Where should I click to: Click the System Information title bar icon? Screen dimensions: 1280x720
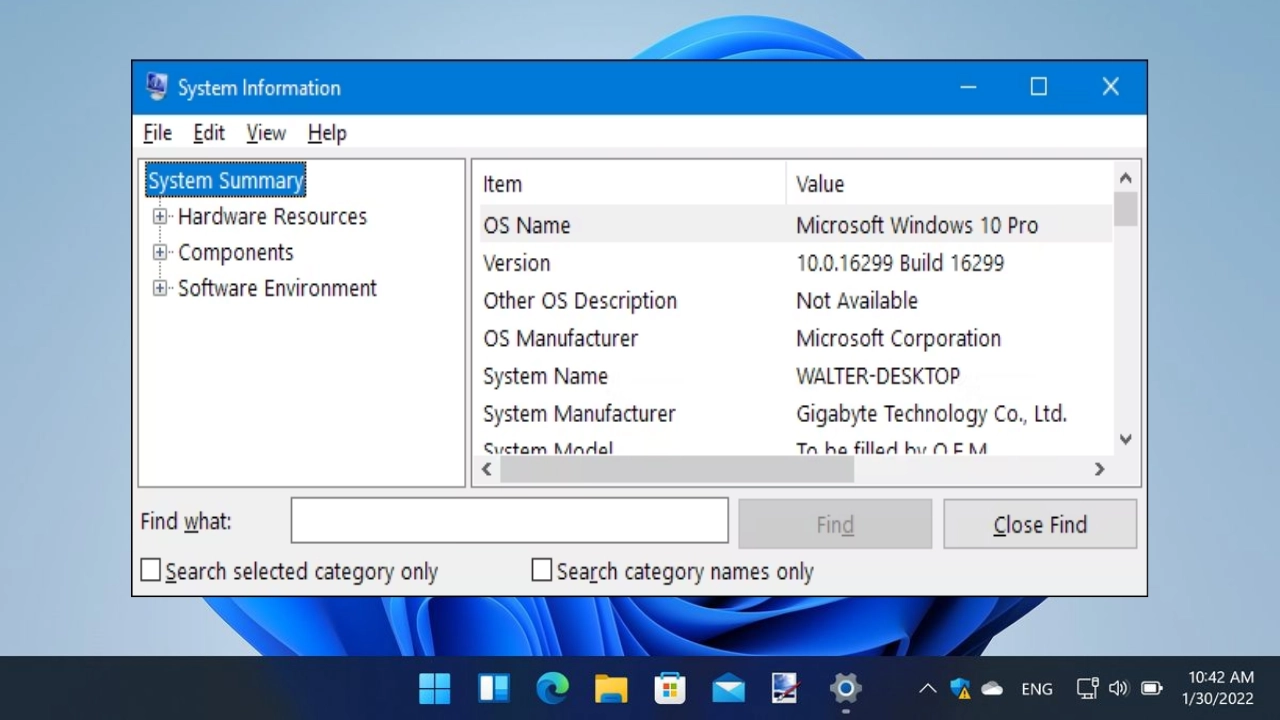(x=156, y=87)
